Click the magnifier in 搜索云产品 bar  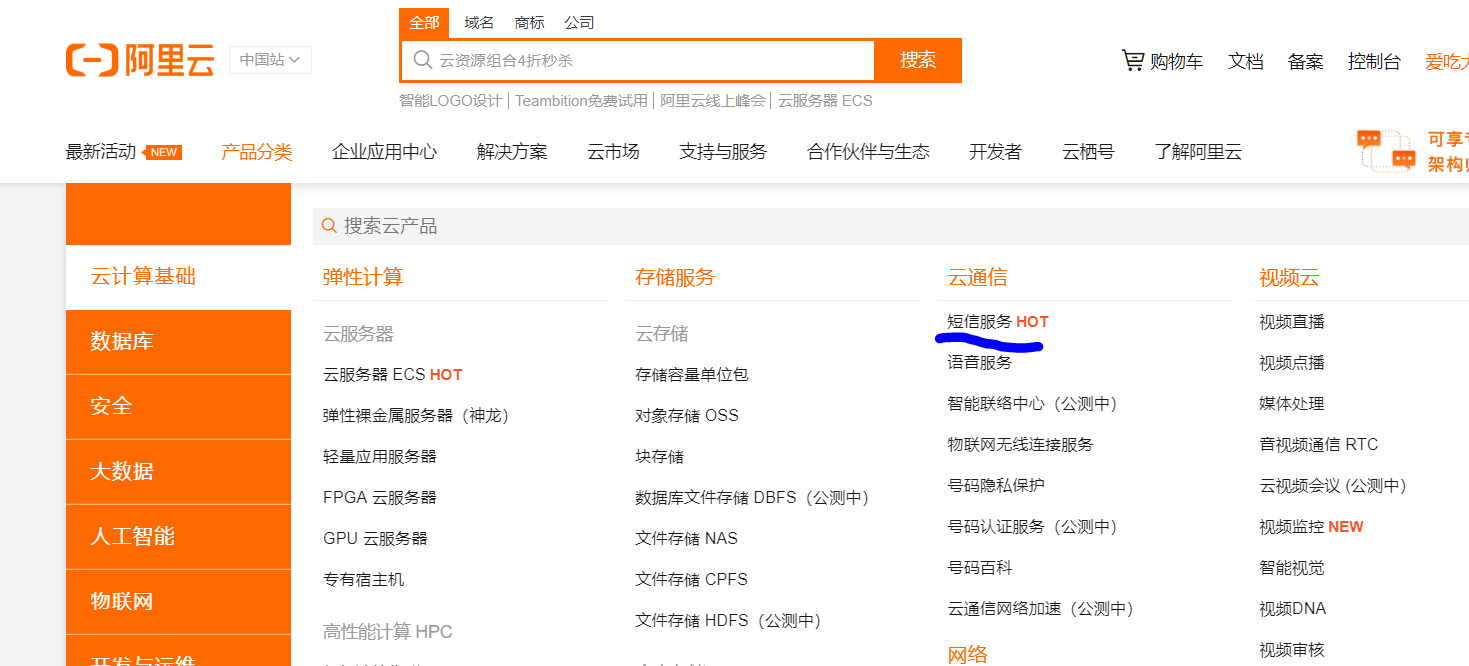point(329,226)
